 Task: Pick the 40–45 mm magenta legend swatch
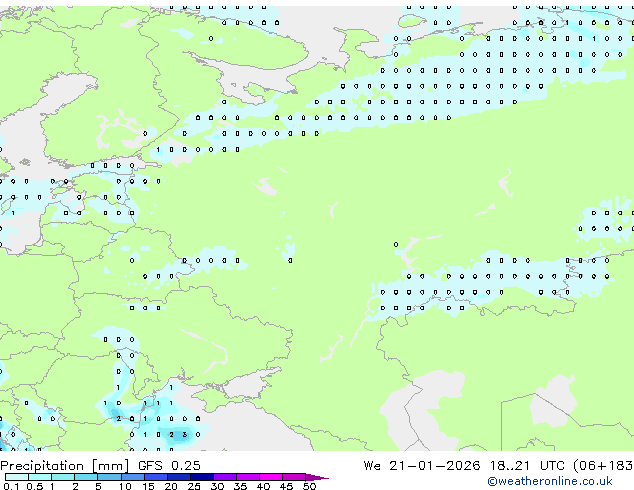pos(271,477)
